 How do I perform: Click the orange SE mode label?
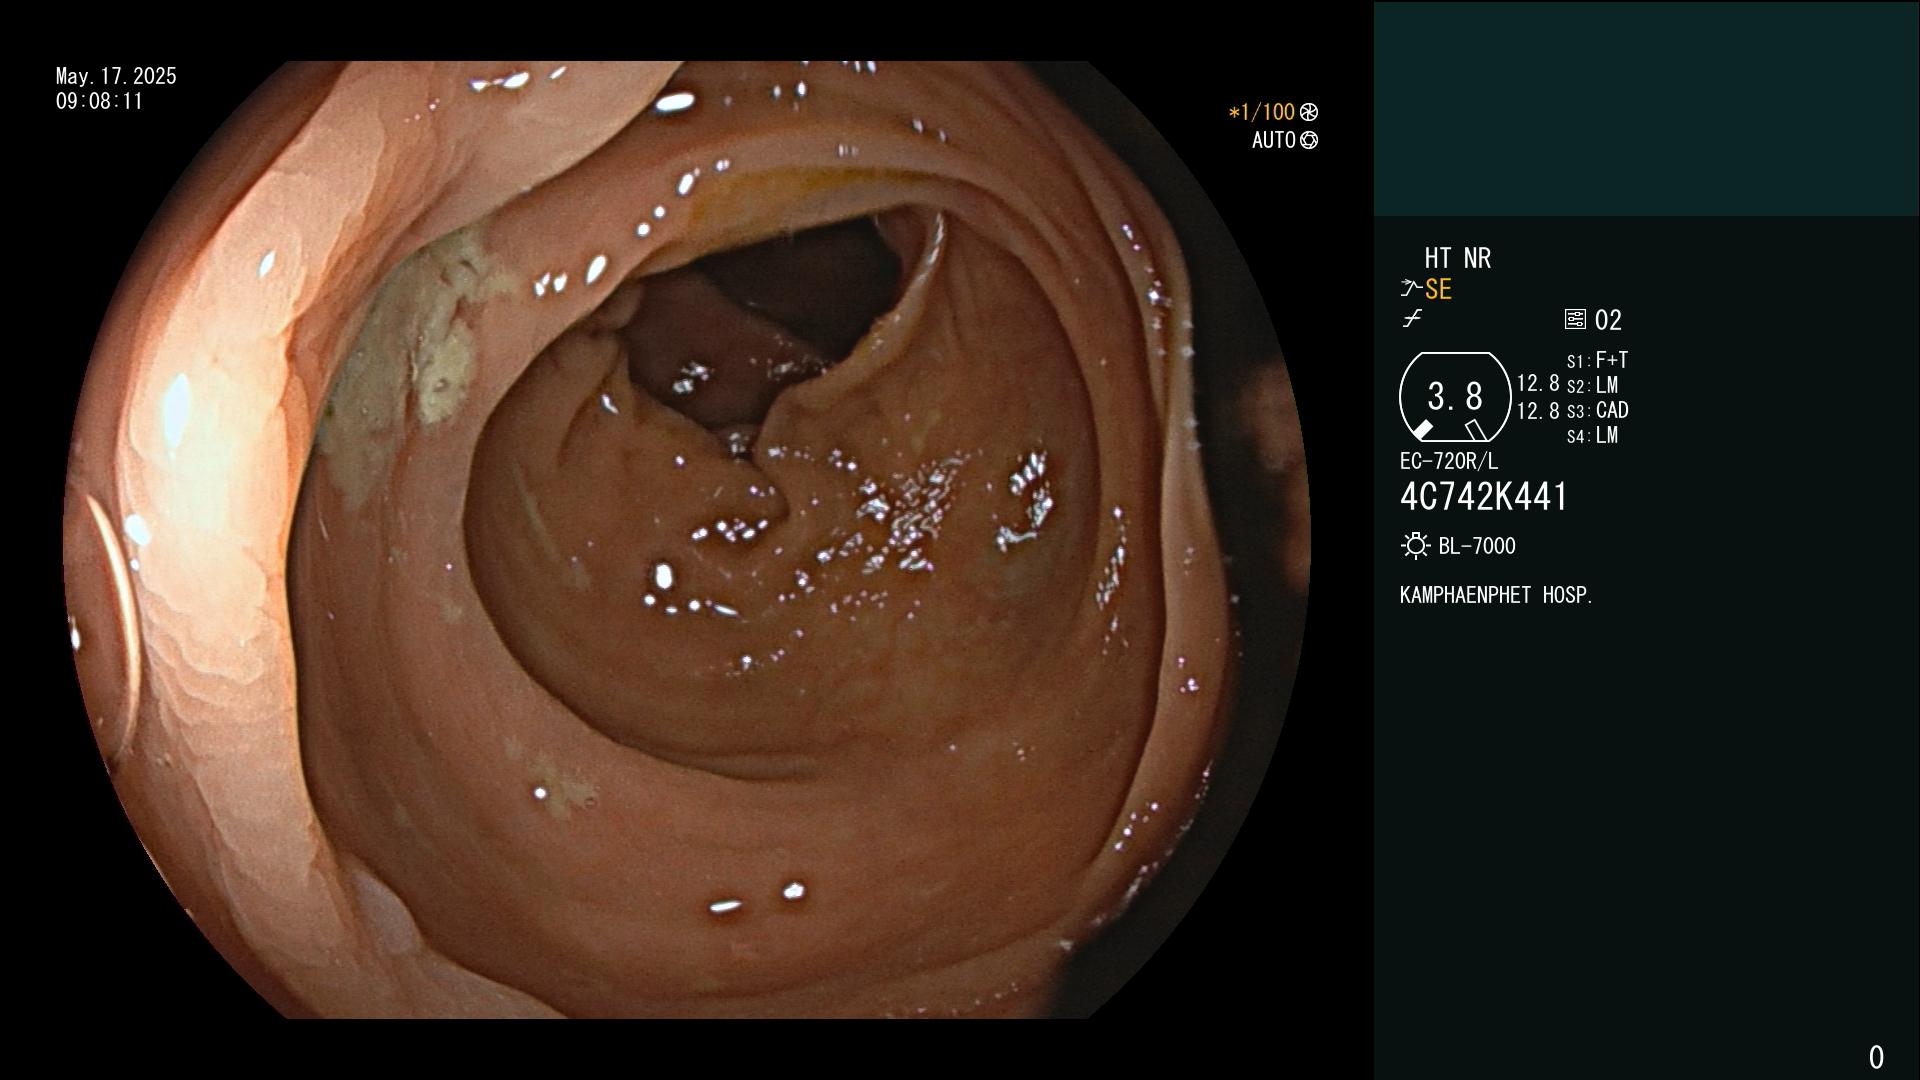click(1438, 289)
